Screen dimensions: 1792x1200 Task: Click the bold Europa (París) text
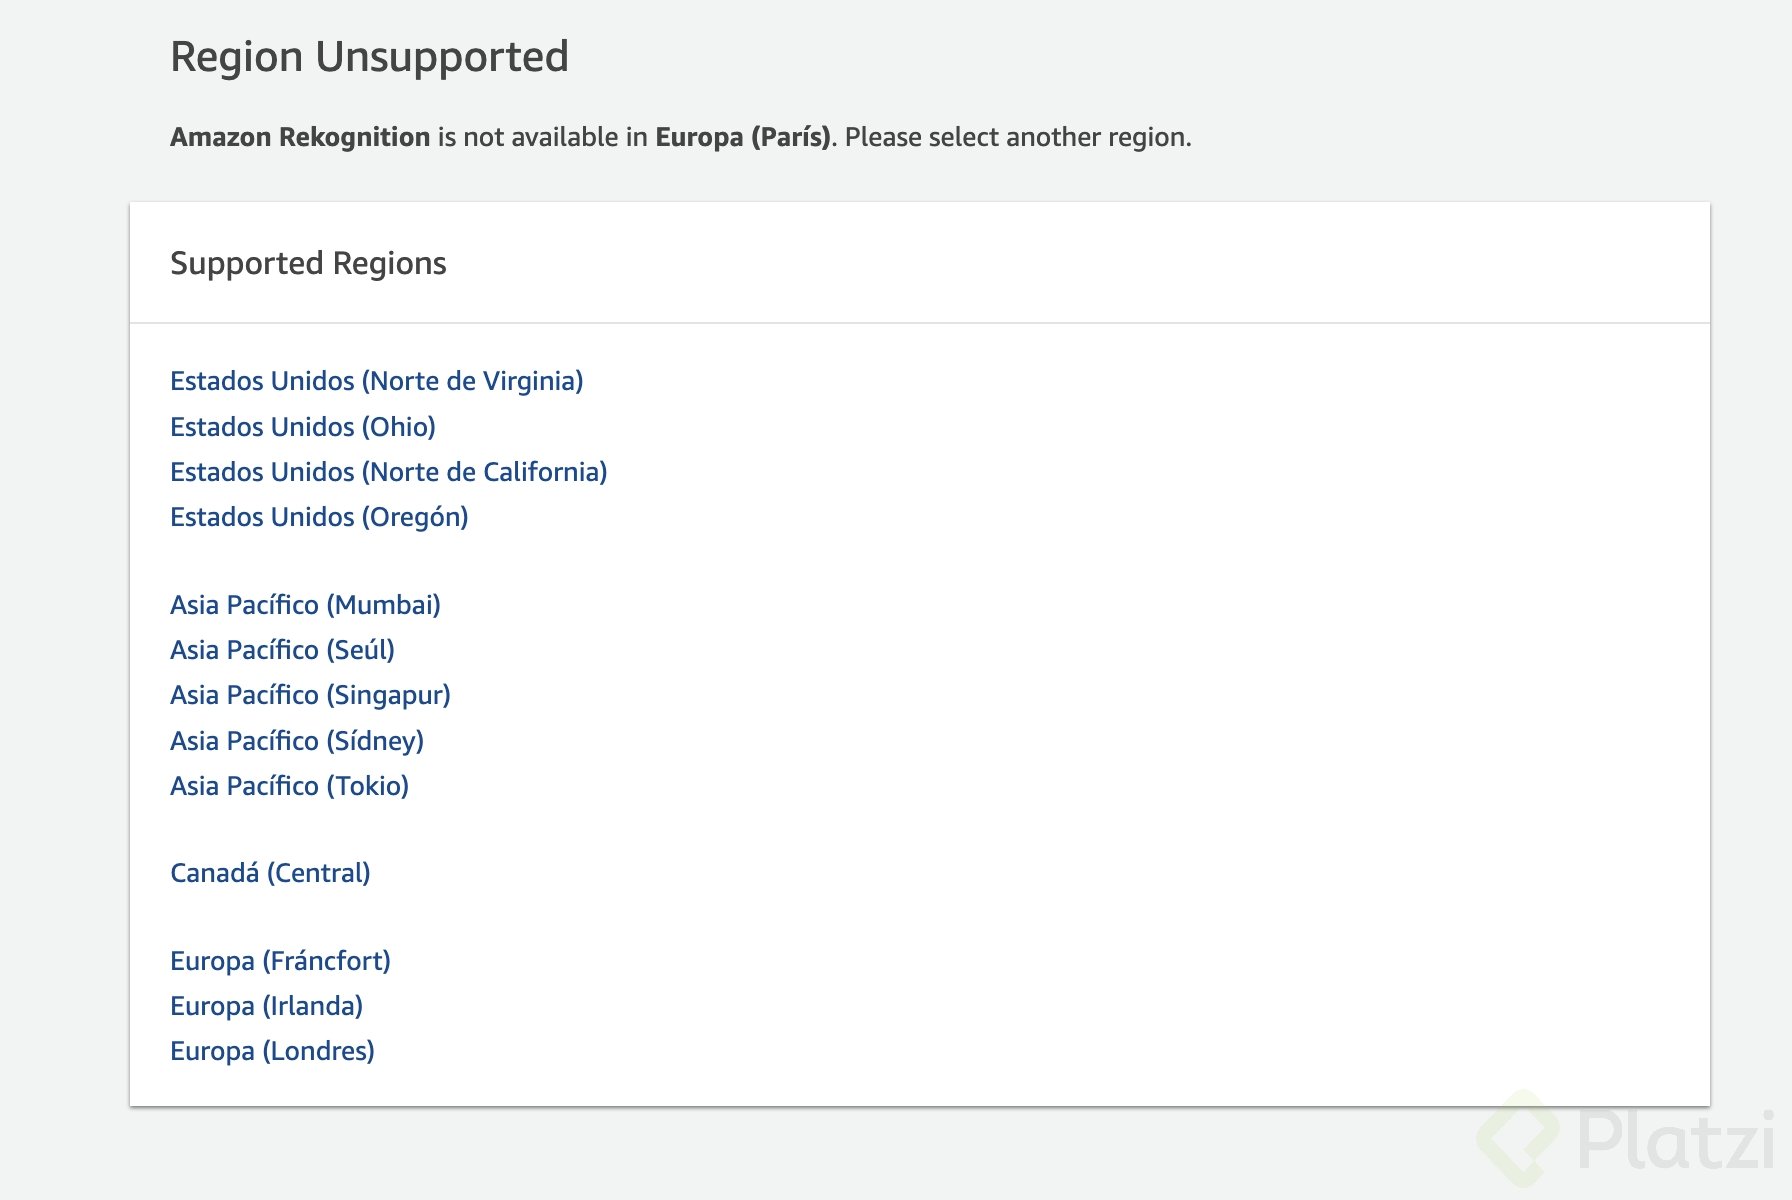pos(742,137)
